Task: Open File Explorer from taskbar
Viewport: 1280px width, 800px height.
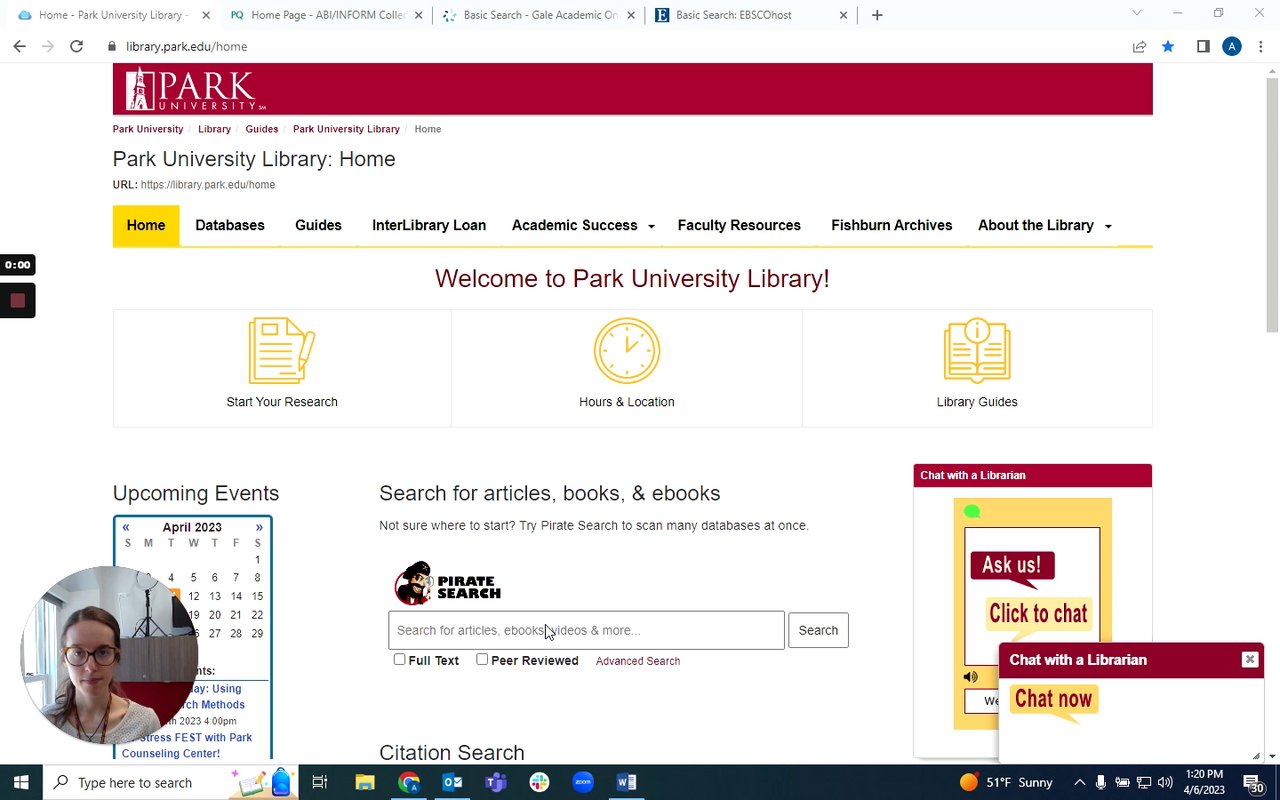Action: [364, 782]
